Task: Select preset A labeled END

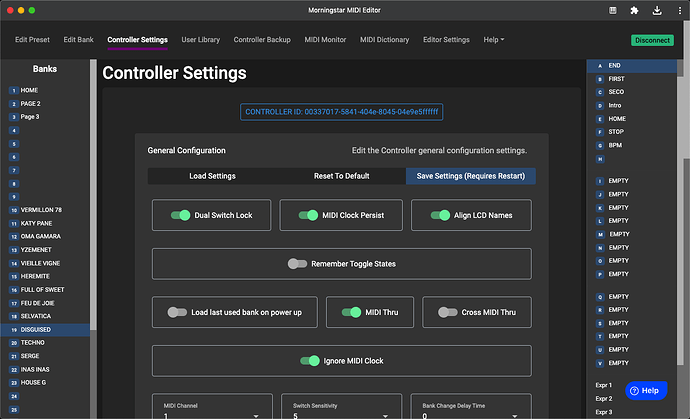Action: click(614, 65)
